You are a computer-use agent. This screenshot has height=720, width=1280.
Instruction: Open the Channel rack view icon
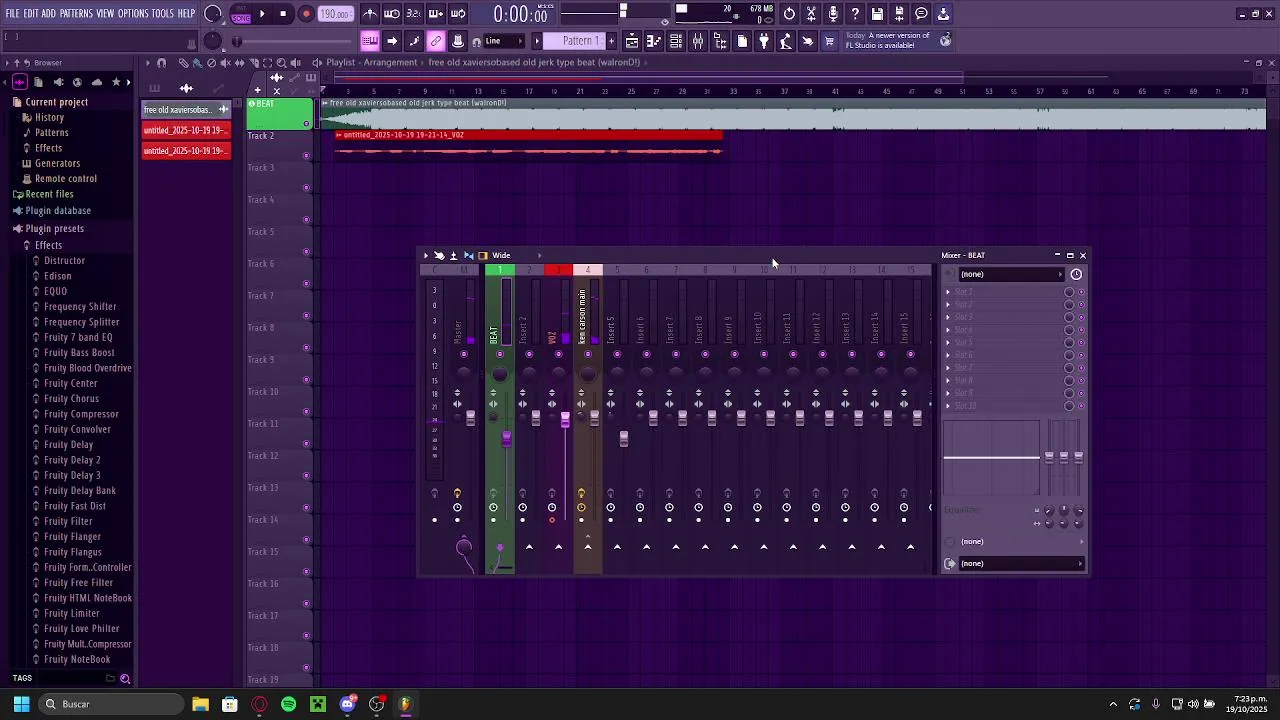point(676,41)
